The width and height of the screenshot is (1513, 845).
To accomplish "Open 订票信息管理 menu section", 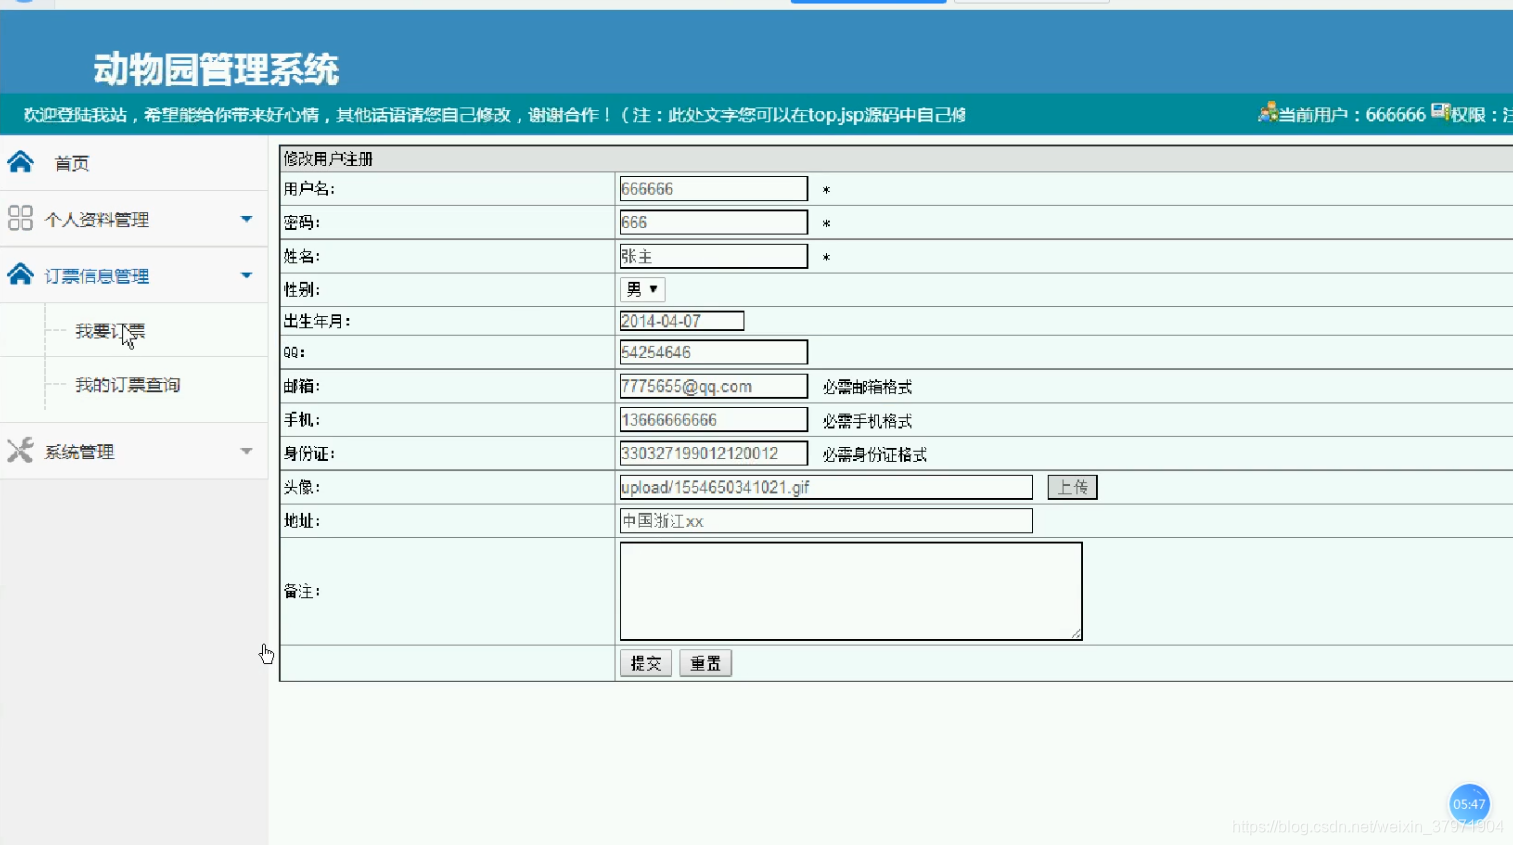I will point(97,276).
